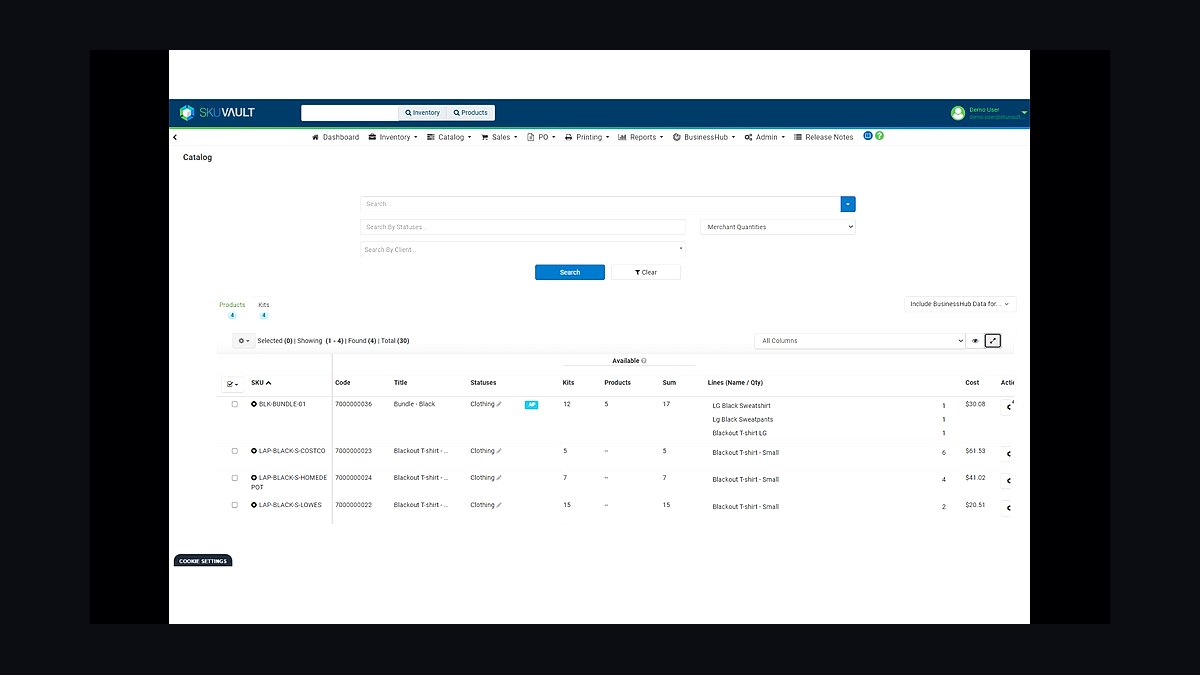This screenshot has height=675, width=1200.
Task: Click the Demo User avatar icon
Action: pyautogui.click(x=958, y=113)
